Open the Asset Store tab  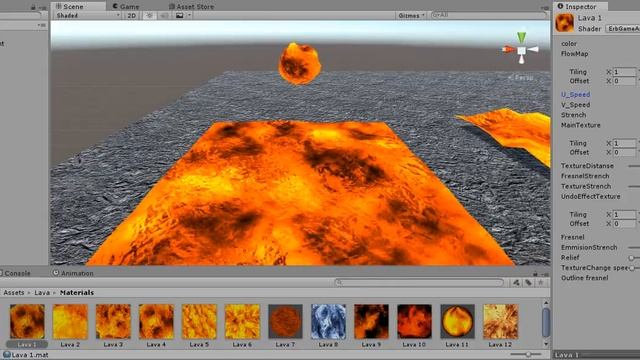pyautogui.click(x=191, y=7)
